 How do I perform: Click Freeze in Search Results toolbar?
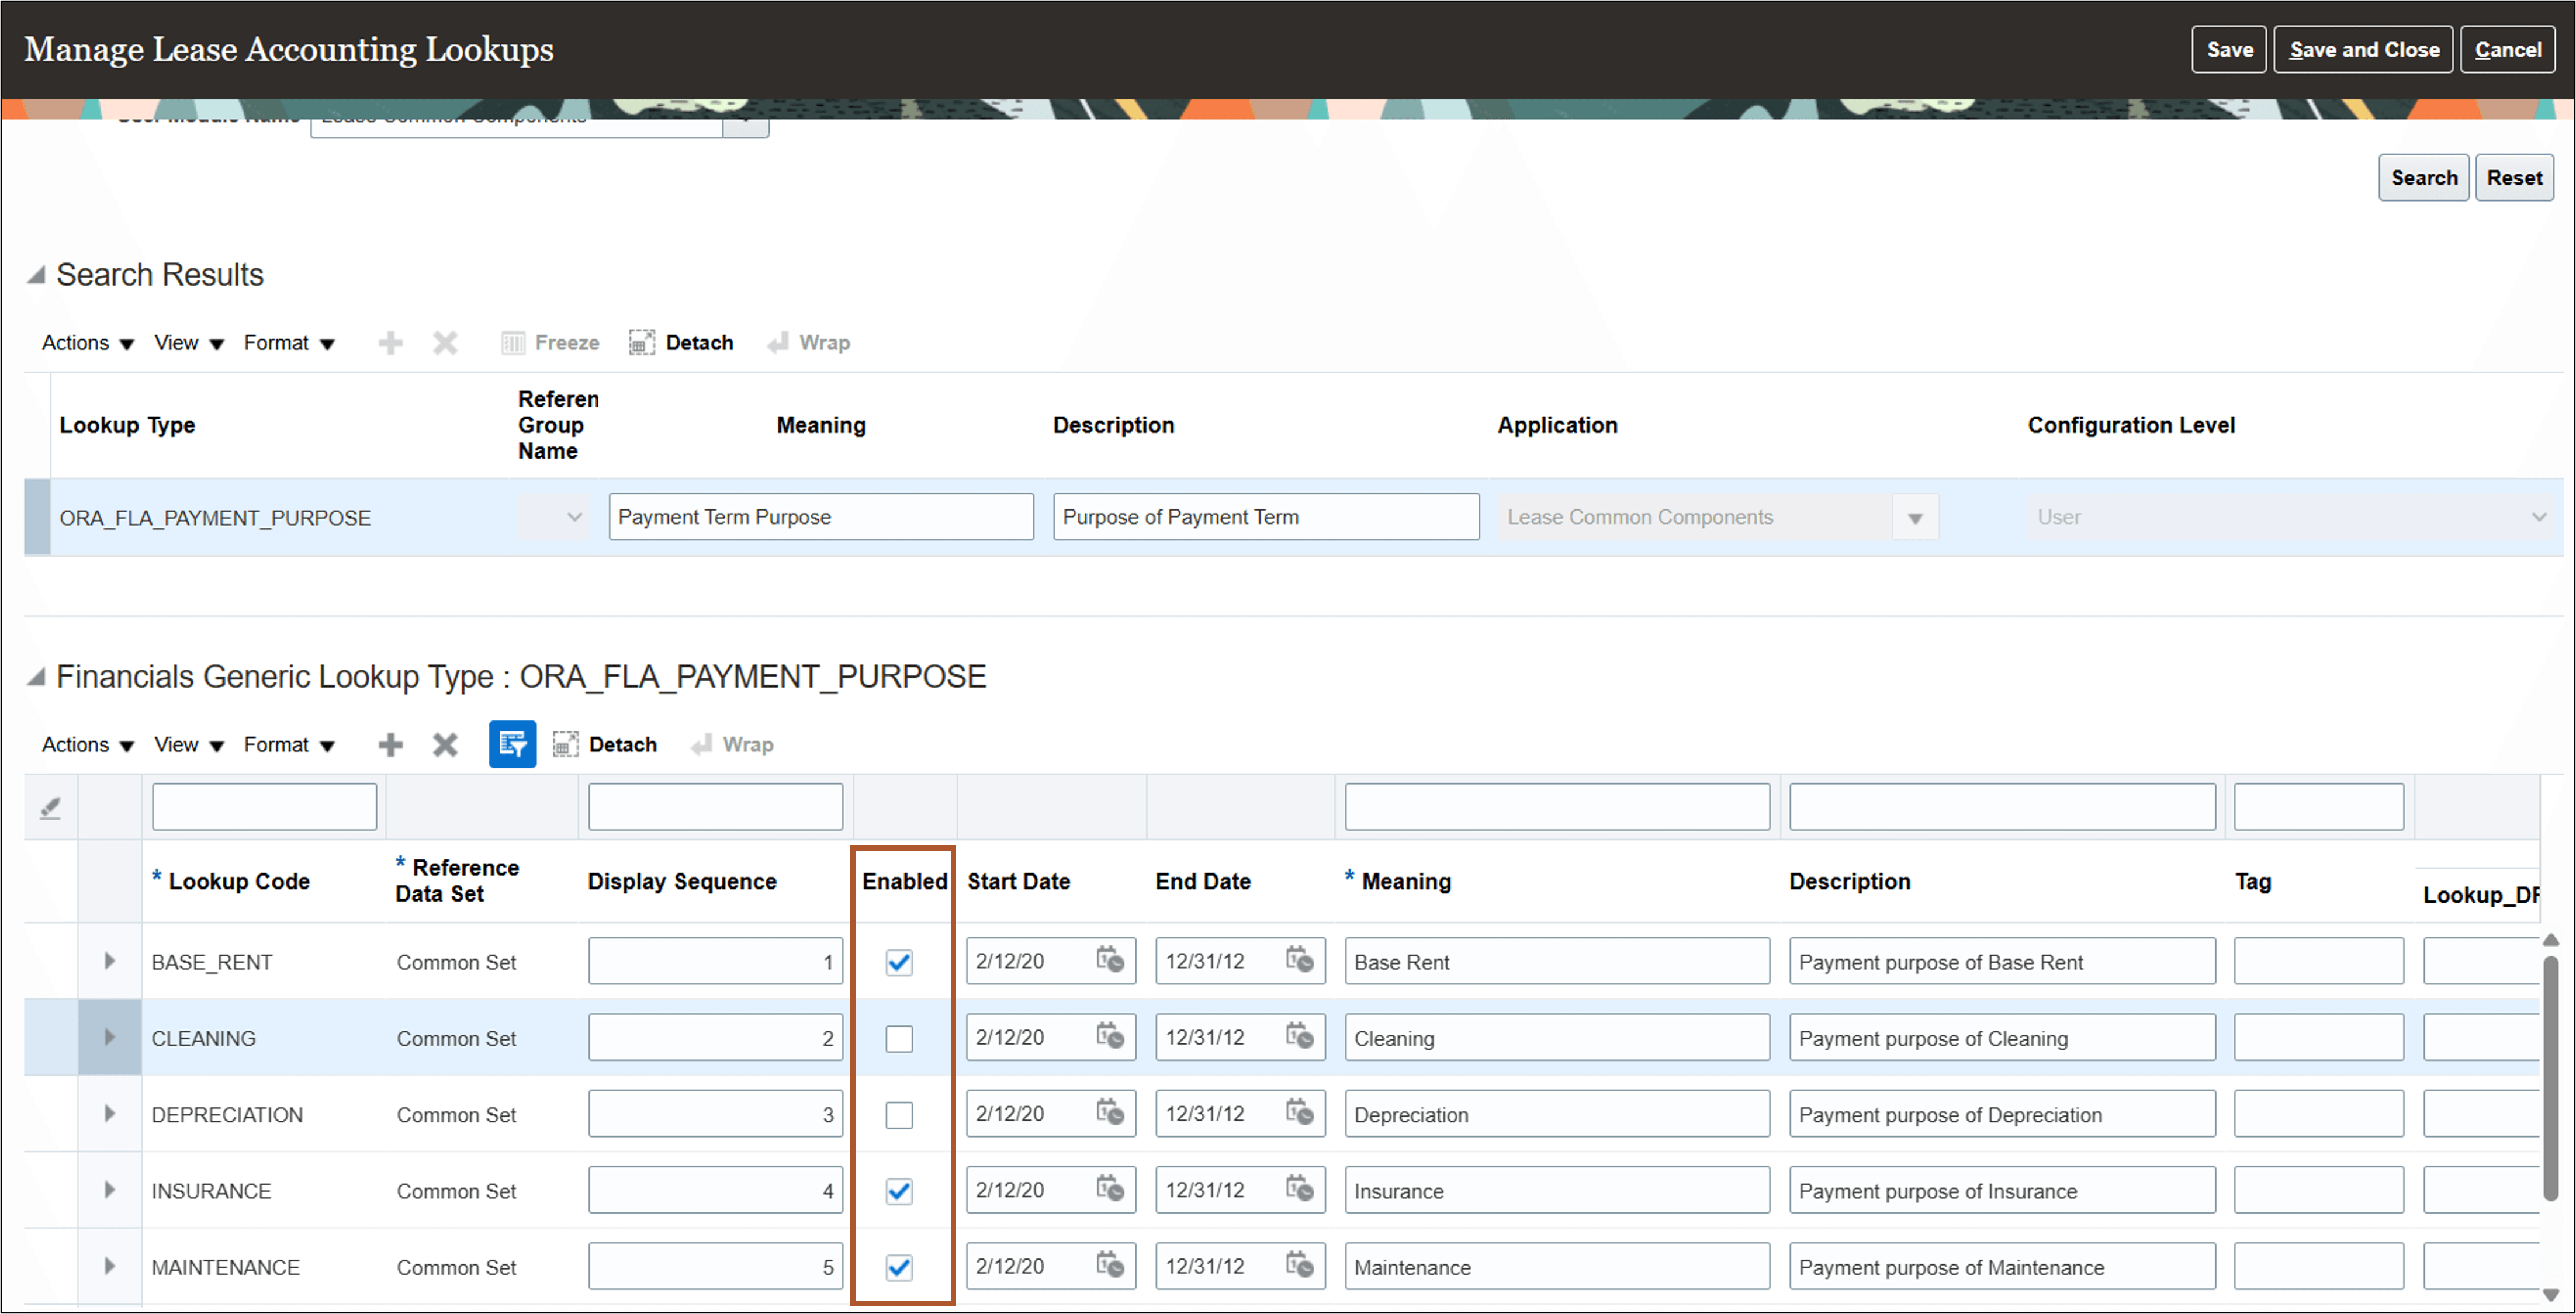(550, 343)
